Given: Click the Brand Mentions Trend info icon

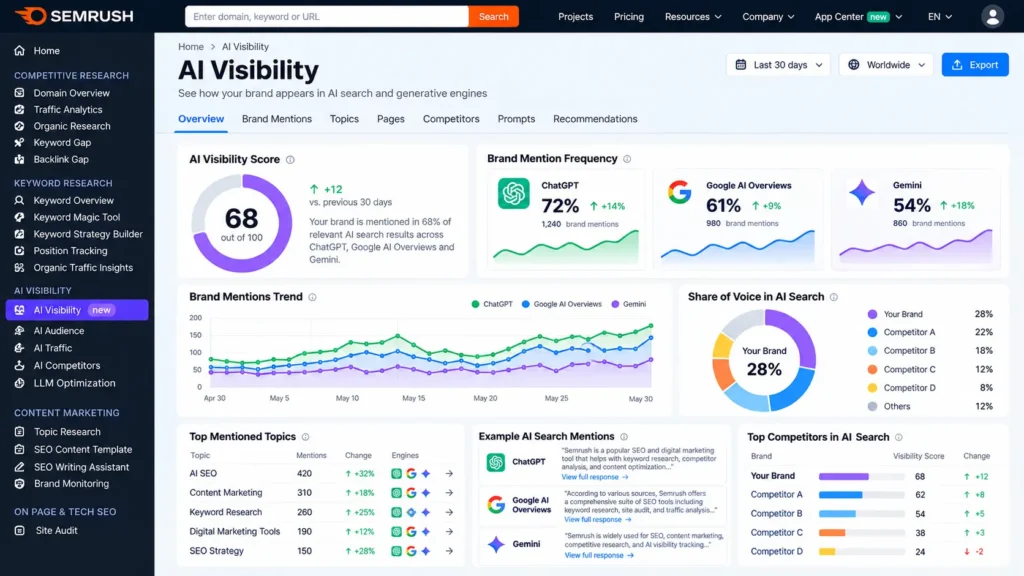Looking at the screenshot, I should 312,297.
